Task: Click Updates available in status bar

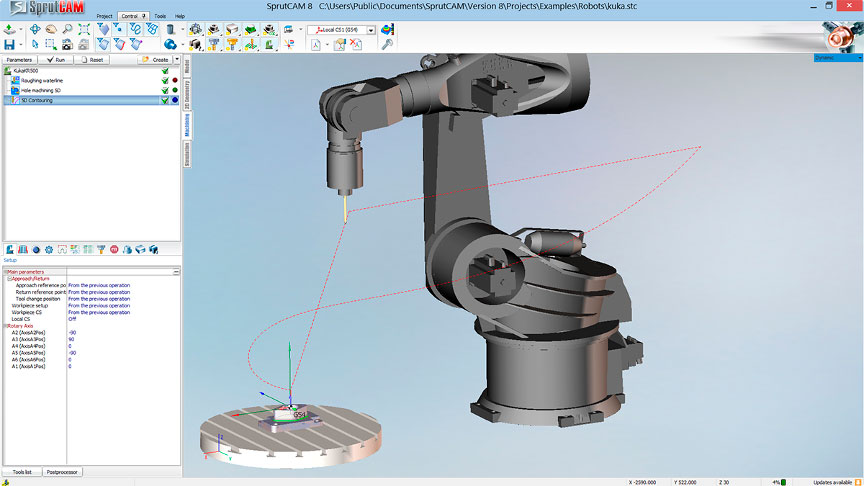Action: (x=833, y=482)
